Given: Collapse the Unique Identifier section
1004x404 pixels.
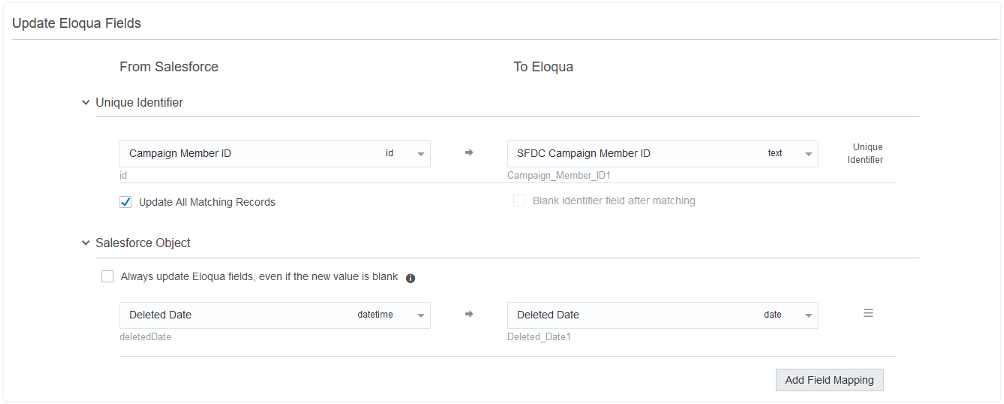Looking at the screenshot, I should coord(86,102).
